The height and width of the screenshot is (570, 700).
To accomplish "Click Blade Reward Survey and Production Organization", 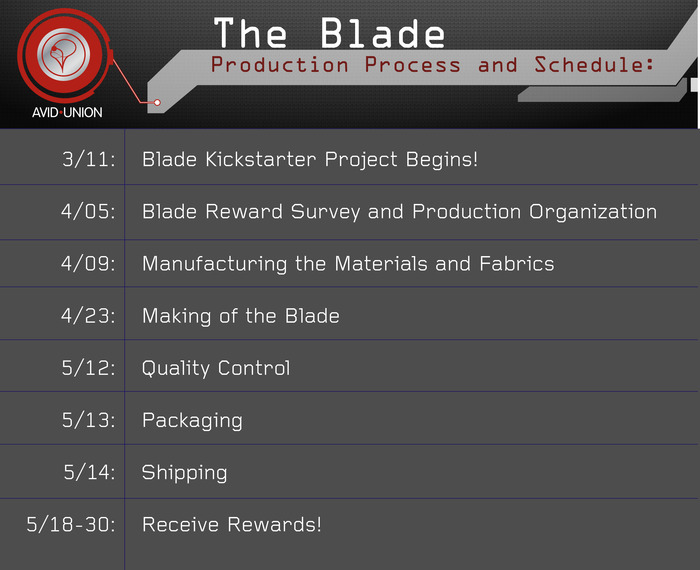I will 400,212.
